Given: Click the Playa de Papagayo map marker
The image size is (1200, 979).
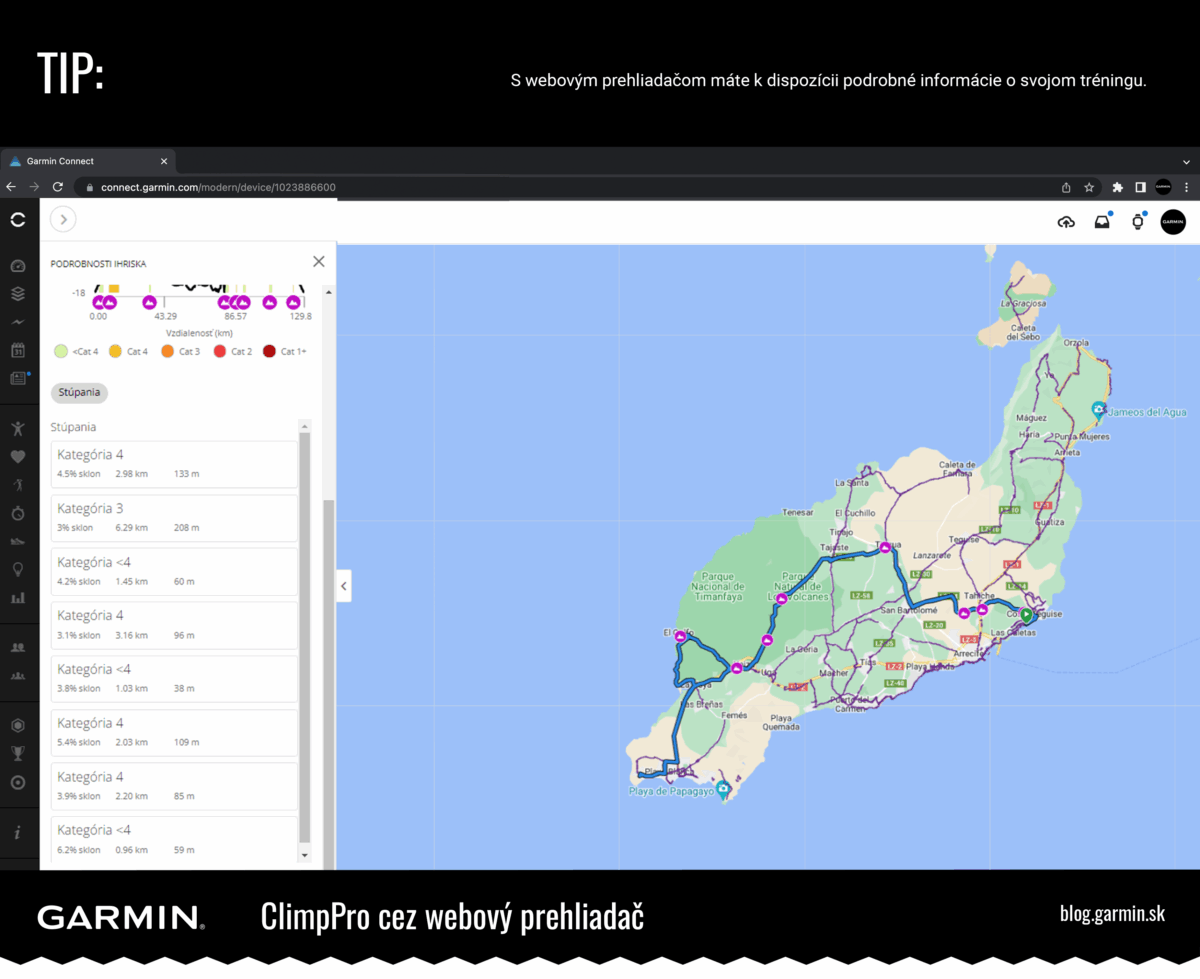Looking at the screenshot, I should [x=724, y=789].
